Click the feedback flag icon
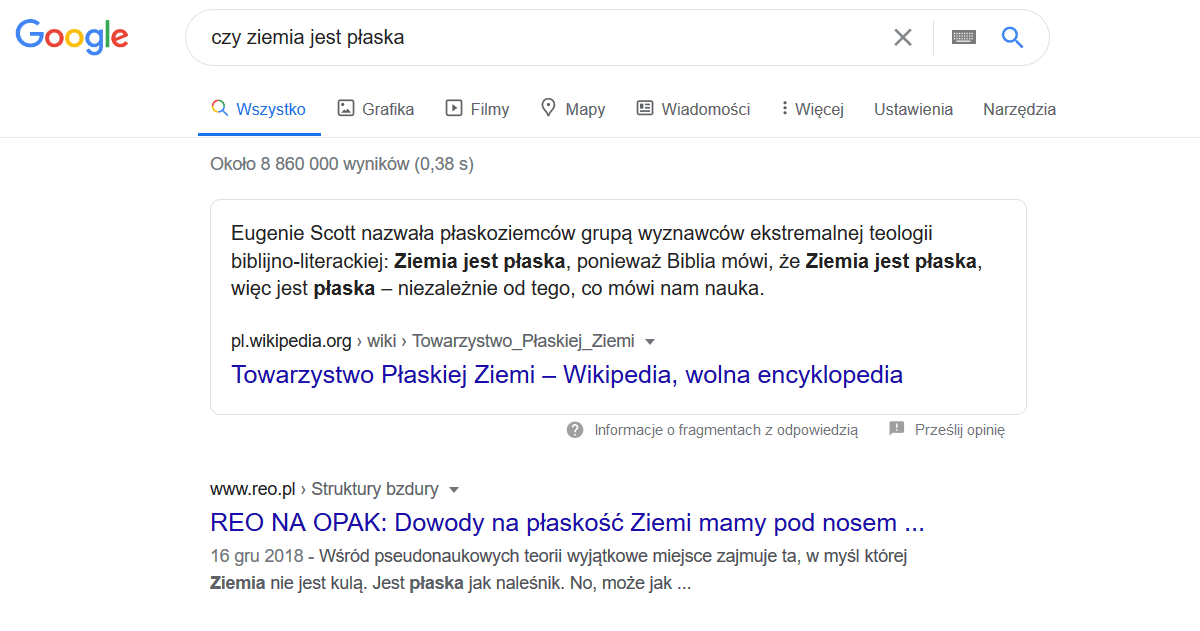Screen dimensions: 1200x631 click(x=896, y=429)
